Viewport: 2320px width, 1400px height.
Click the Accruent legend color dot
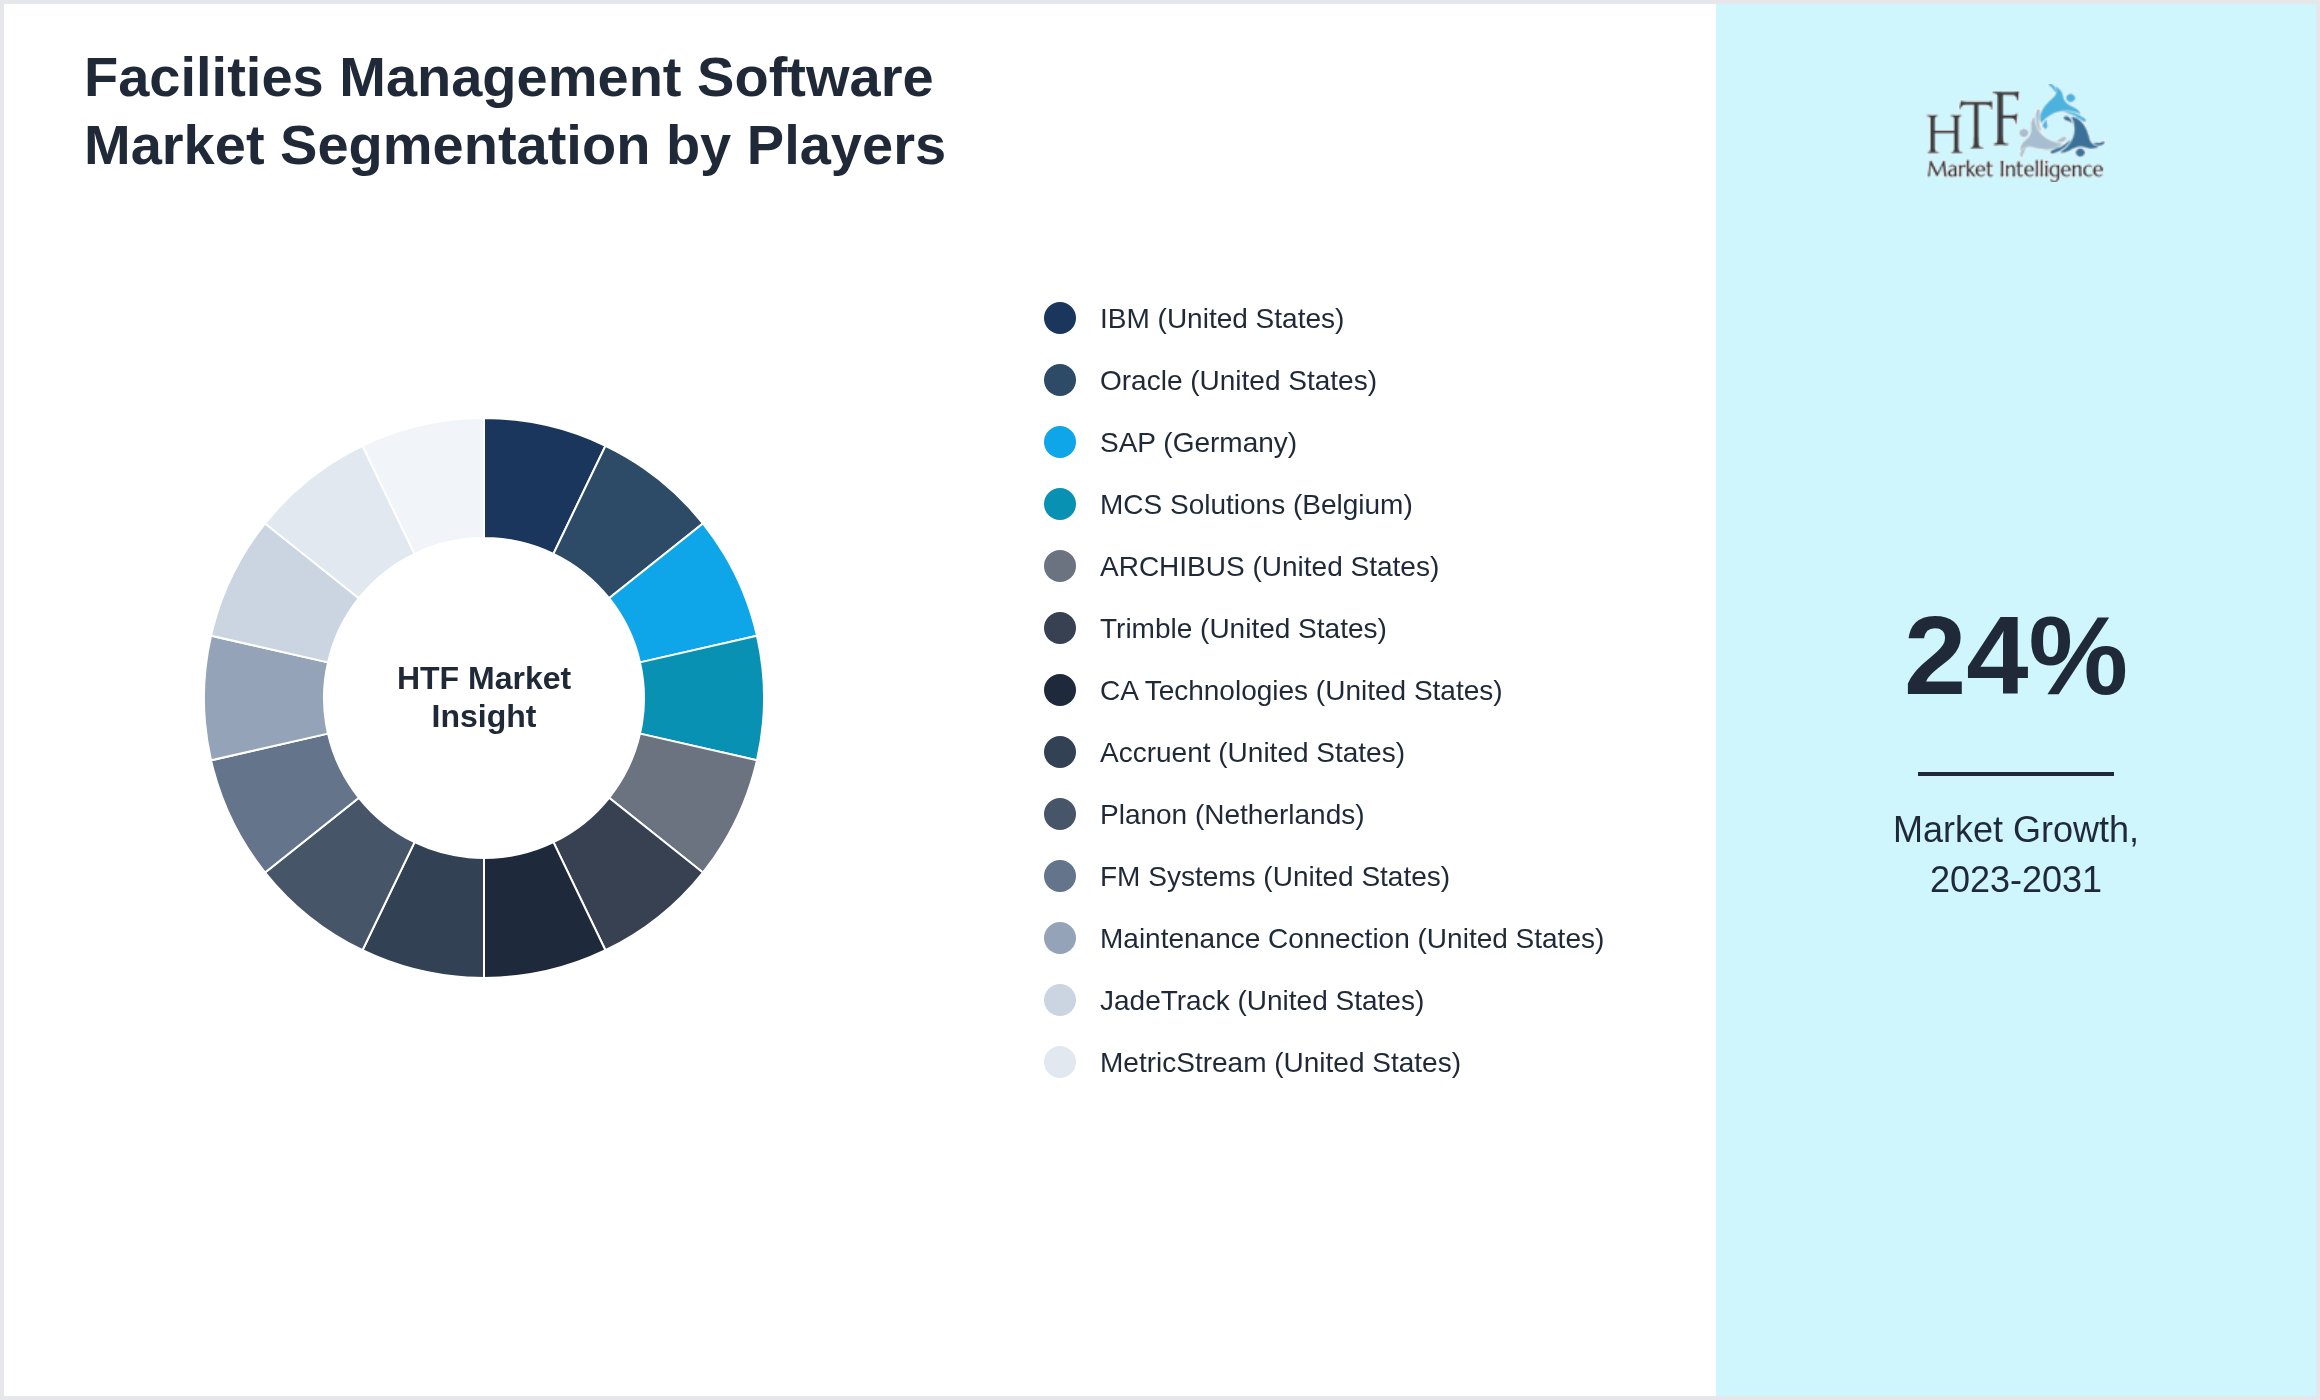coord(1060,752)
